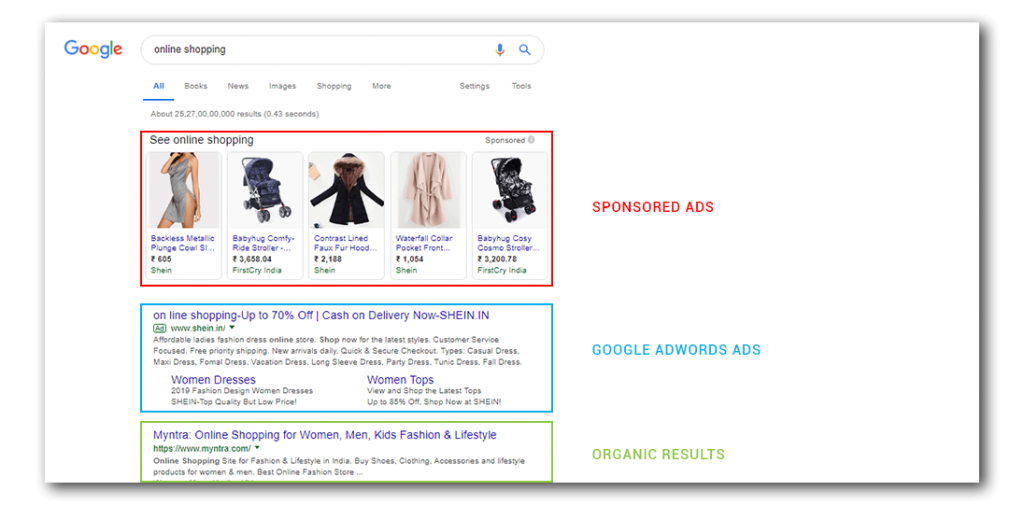The width and height of the screenshot is (1024, 505).
Task: Click 'Babyhug Cosy Cosmo Stroller' link
Action: pyautogui.click(x=509, y=243)
